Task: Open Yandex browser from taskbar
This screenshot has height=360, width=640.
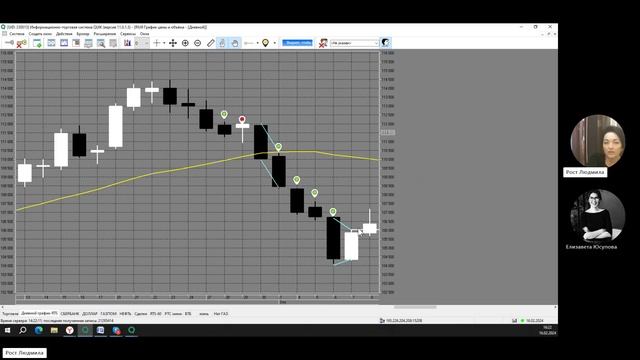Action: 70,330
